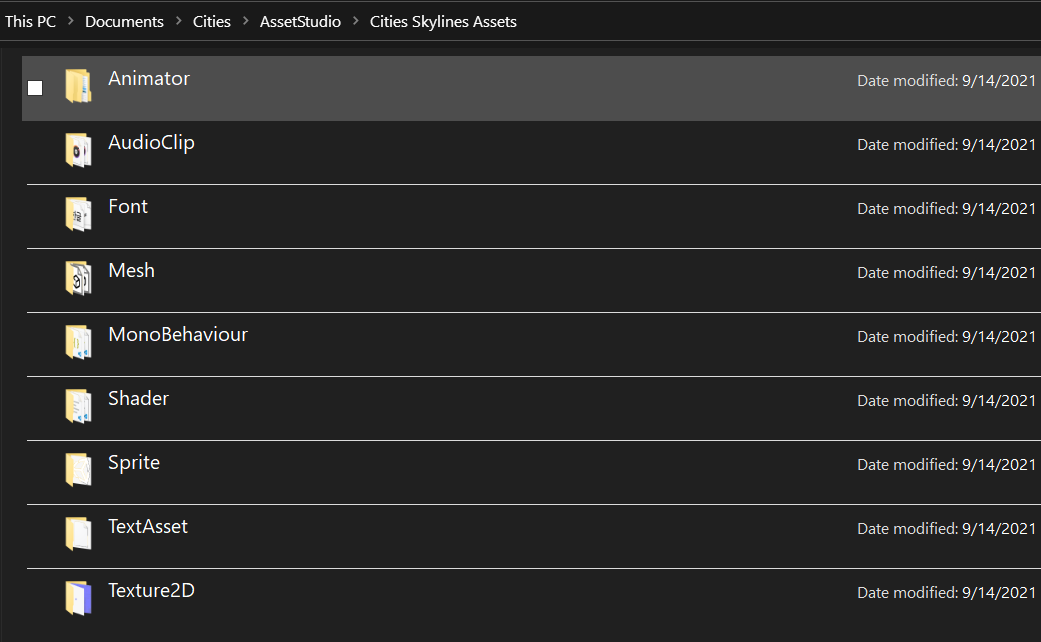Click the Animator folder icon
Viewport: 1041px width, 642px height.
78,87
